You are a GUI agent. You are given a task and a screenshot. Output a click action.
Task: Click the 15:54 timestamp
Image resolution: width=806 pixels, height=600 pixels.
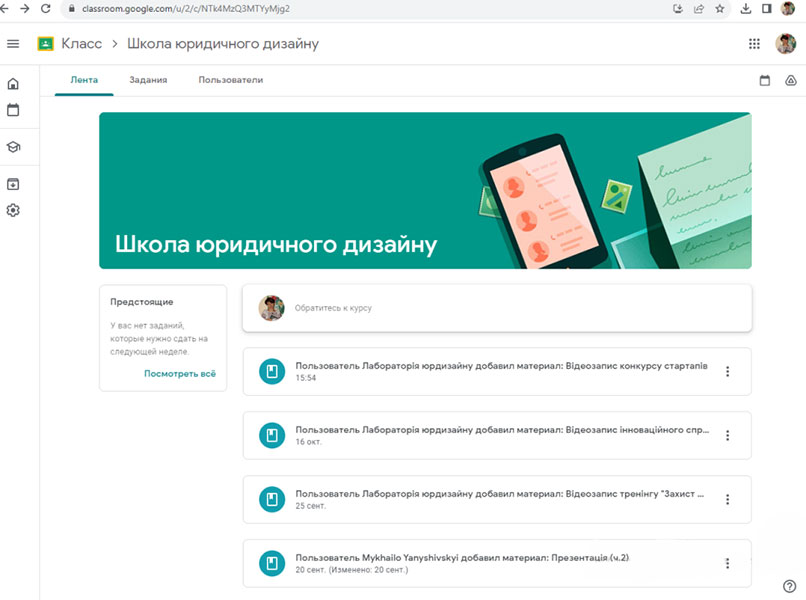[306, 378]
